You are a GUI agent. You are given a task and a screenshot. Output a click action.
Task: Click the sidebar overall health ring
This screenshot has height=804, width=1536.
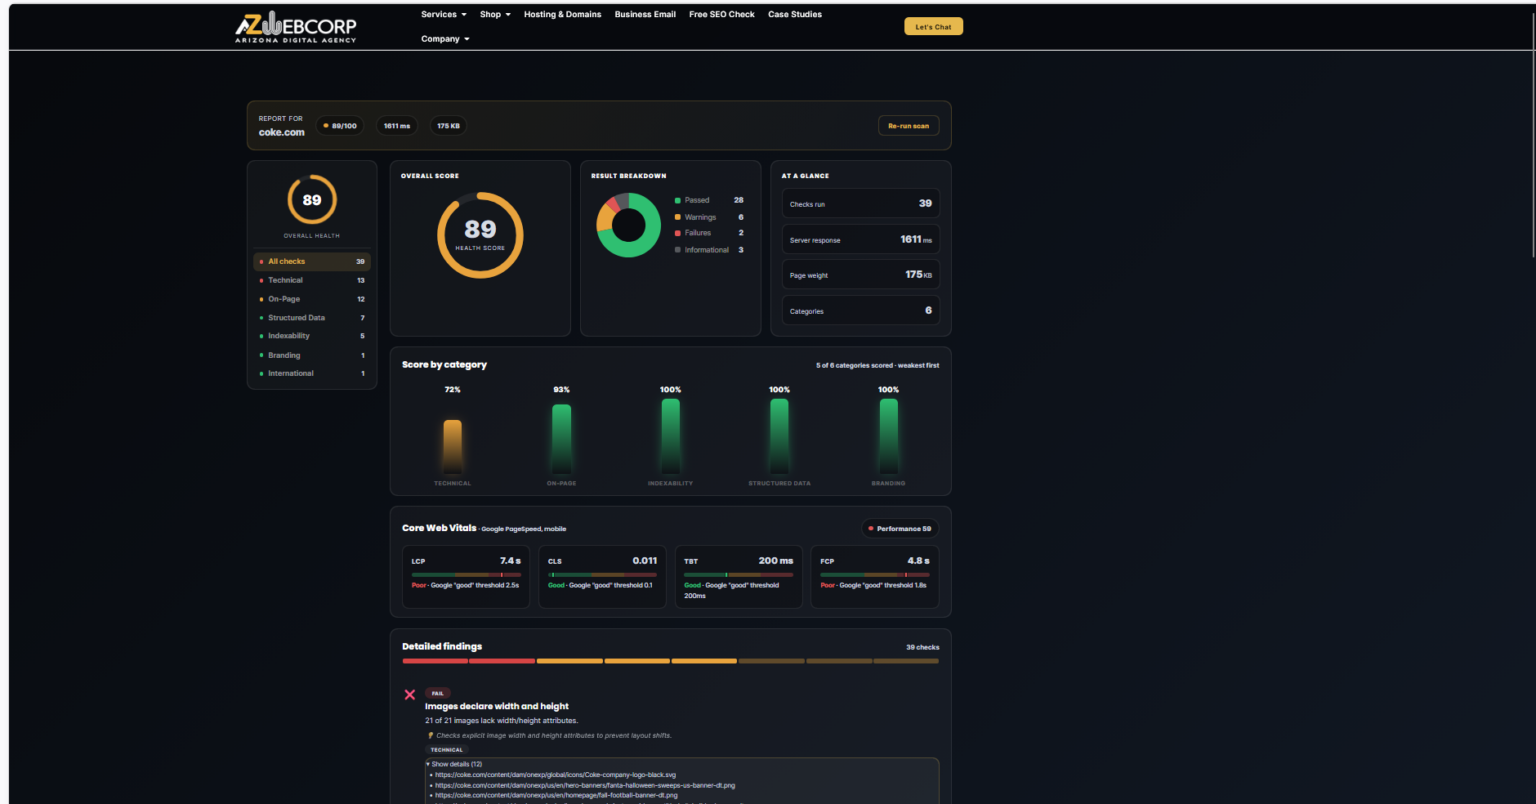[312, 200]
